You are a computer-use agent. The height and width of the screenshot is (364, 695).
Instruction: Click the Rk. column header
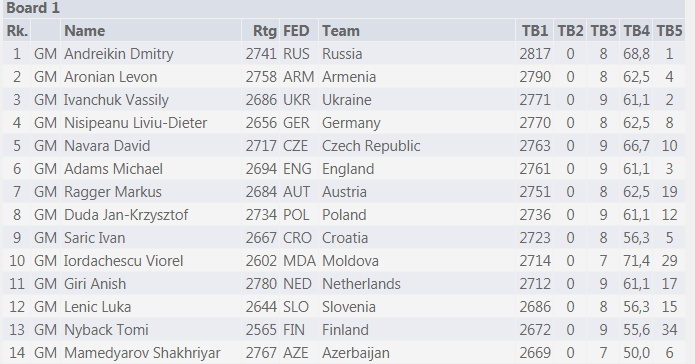click(x=17, y=31)
